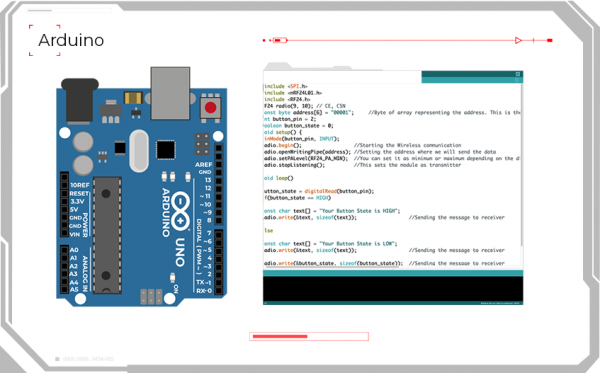
Task: Click the IDE bottom status bar
Action: (x=393, y=303)
